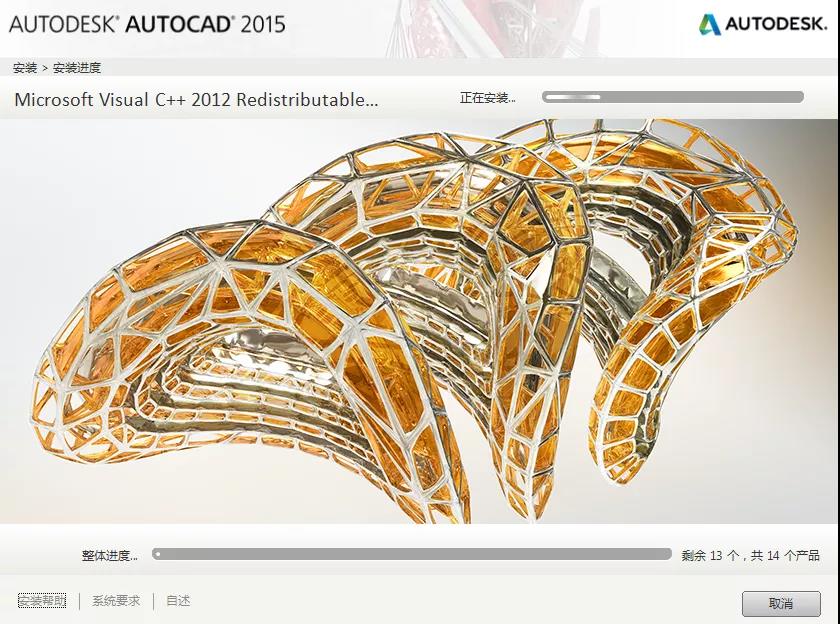Open the 系统要求 system requirements link
Image resolution: width=840 pixels, height=624 pixels.
116,601
